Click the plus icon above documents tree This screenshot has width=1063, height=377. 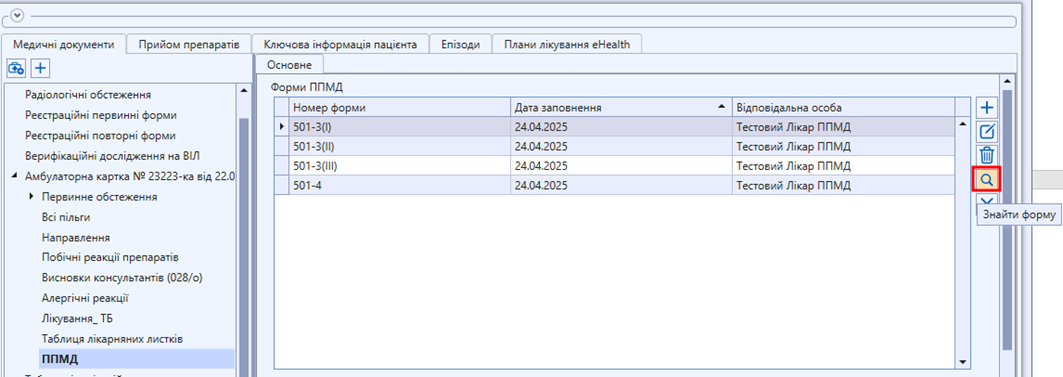coord(40,68)
